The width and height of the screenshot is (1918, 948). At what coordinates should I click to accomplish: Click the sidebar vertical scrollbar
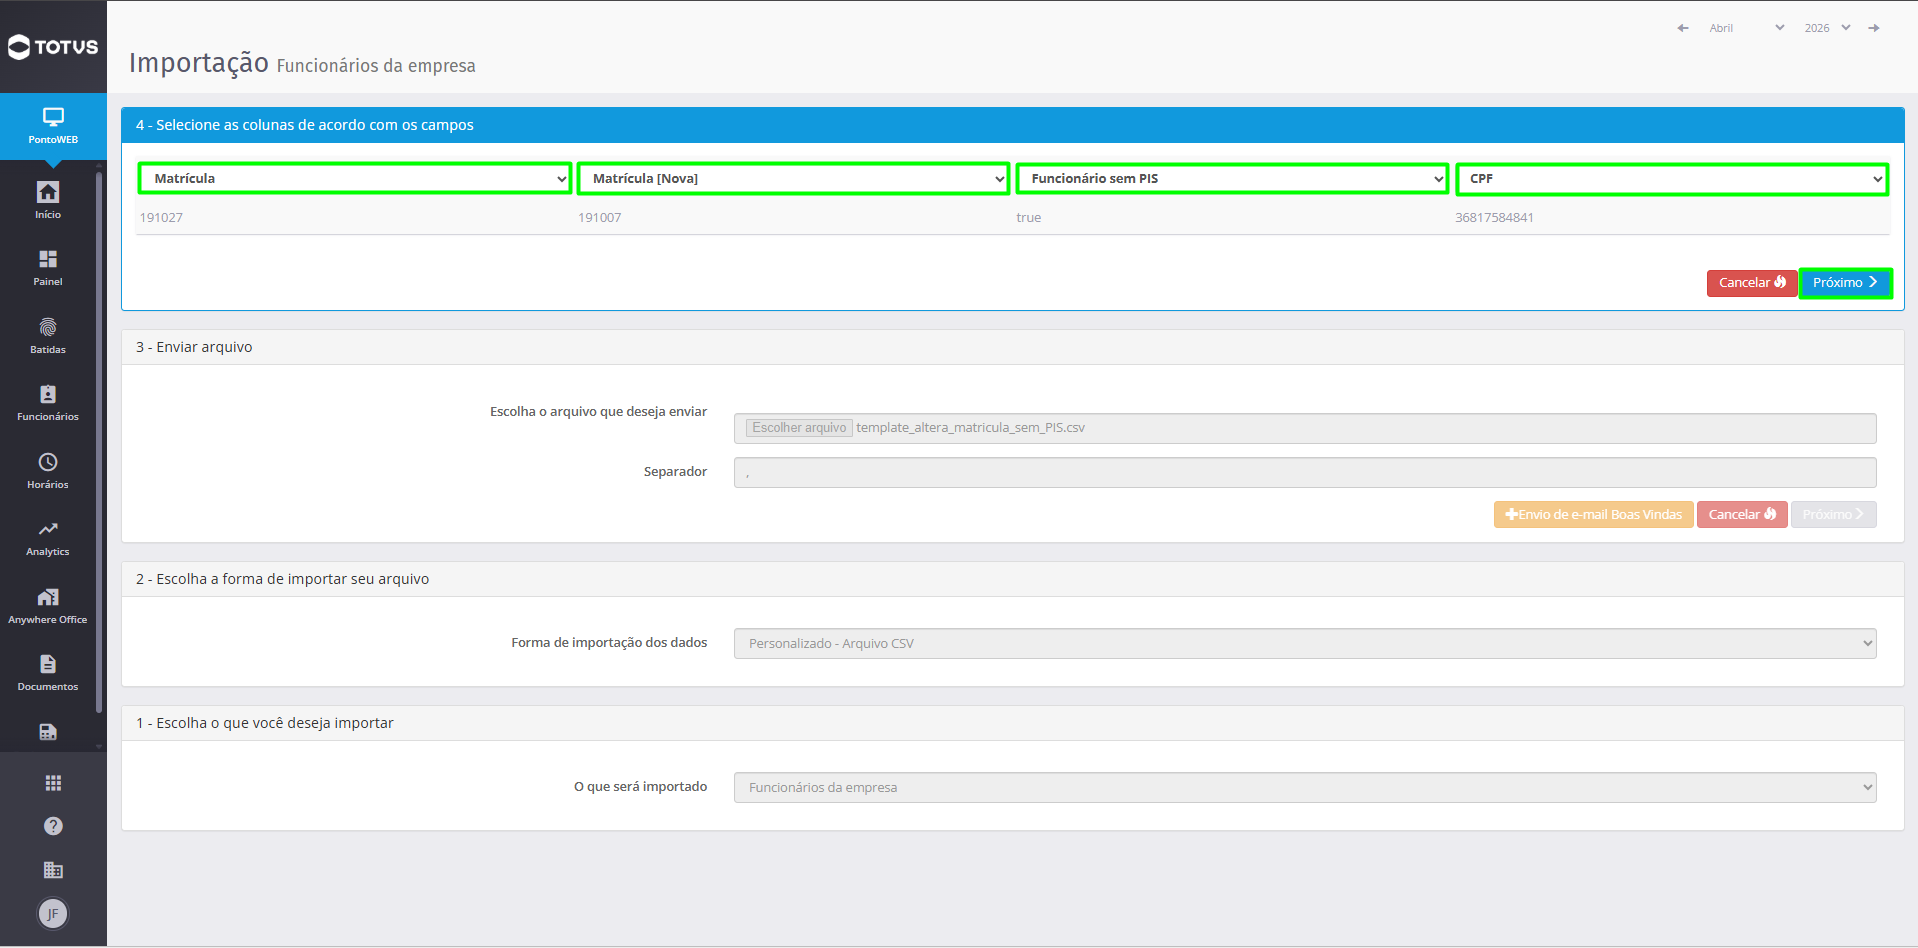(x=99, y=442)
